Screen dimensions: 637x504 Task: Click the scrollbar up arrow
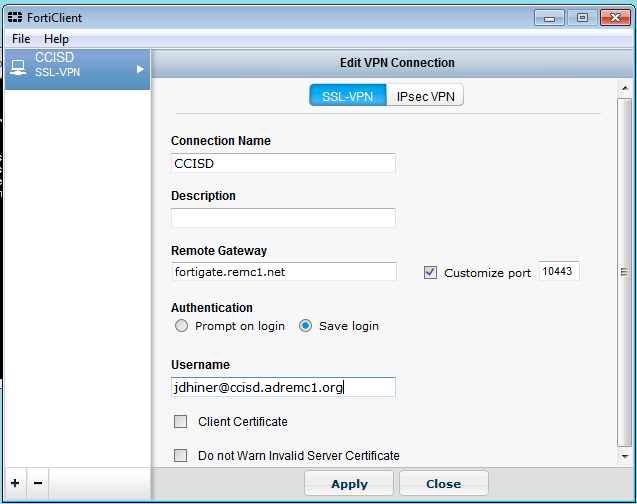tap(625, 88)
